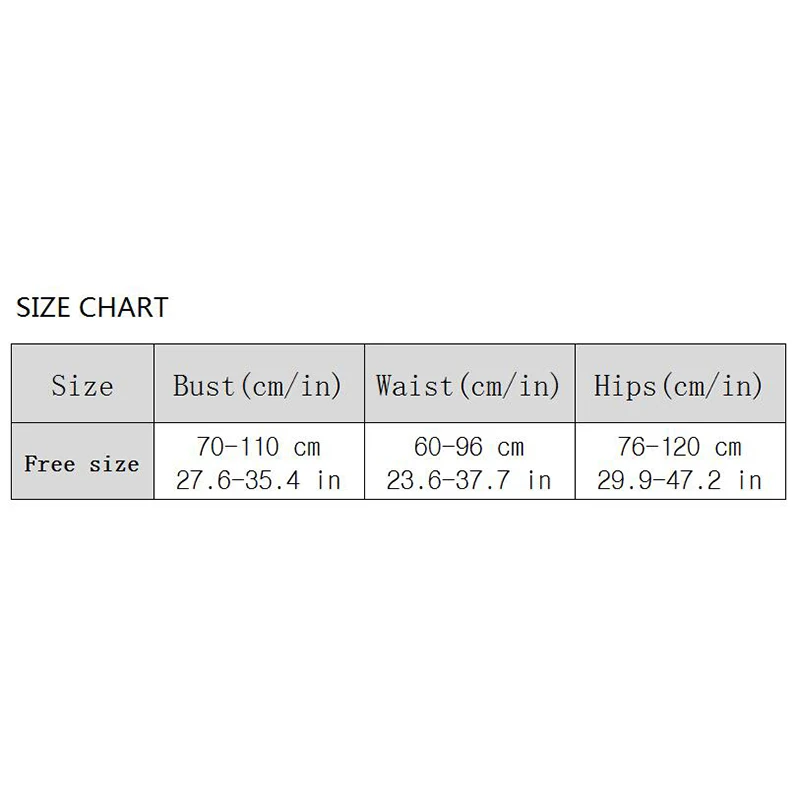This screenshot has width=800, height=800.
Task: Select the "Size" column header cell
Action: pyautogui.click(x=82, y=385)
